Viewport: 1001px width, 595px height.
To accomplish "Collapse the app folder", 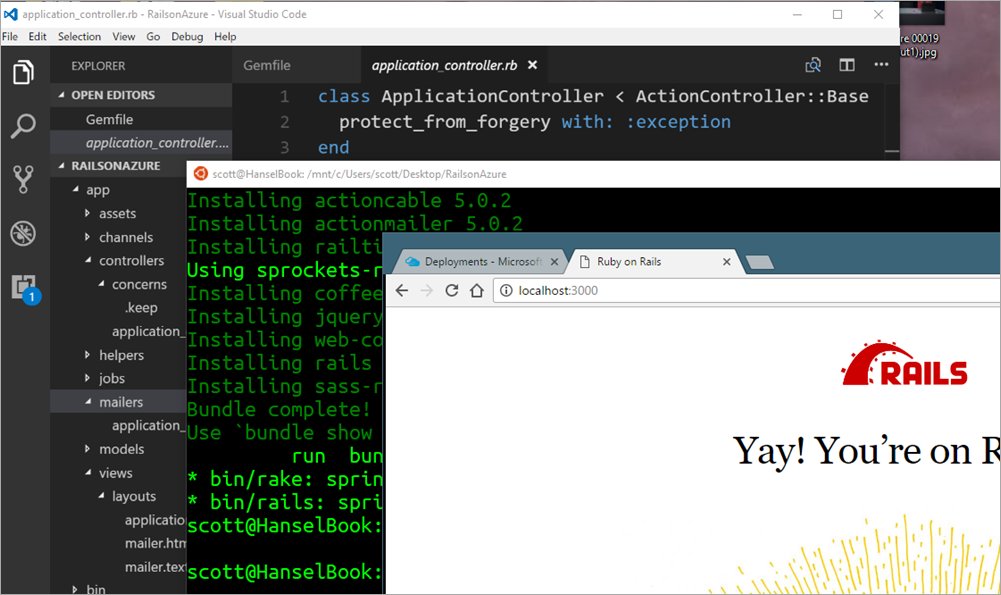I will pyautogui.click(x=75, y=190).
